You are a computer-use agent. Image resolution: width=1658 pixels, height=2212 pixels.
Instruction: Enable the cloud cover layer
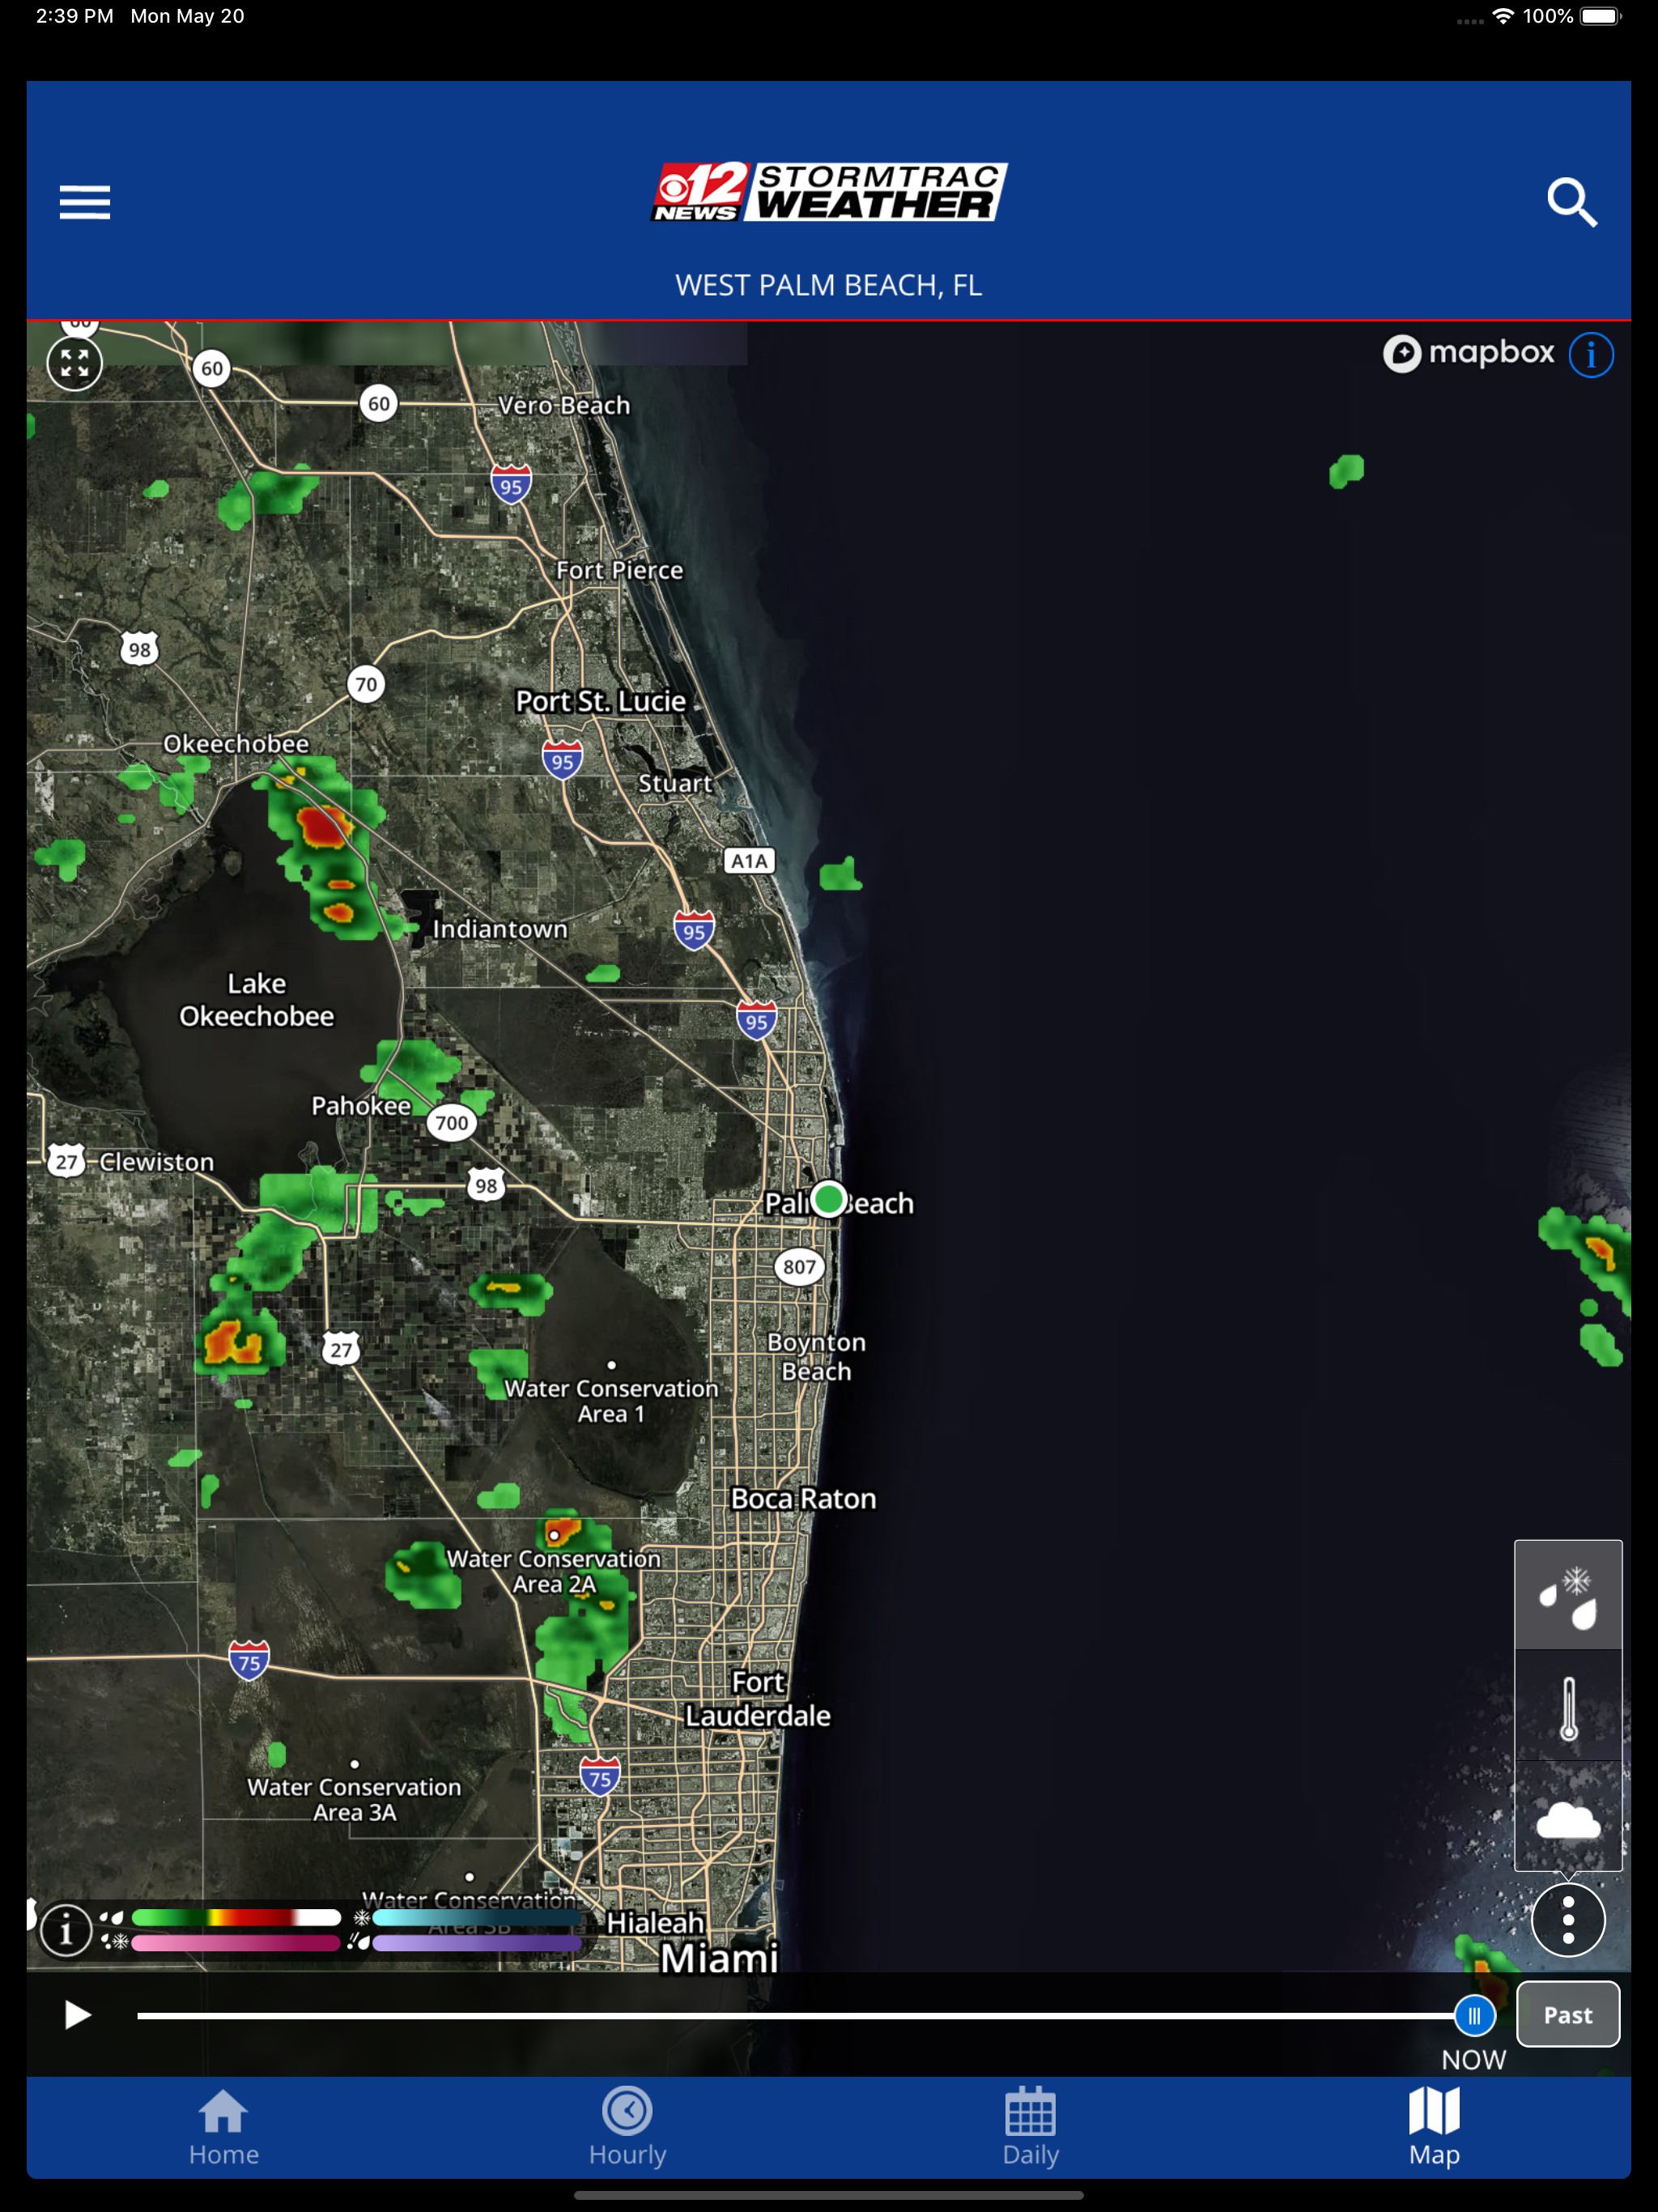click(x=1567, y=1817)
